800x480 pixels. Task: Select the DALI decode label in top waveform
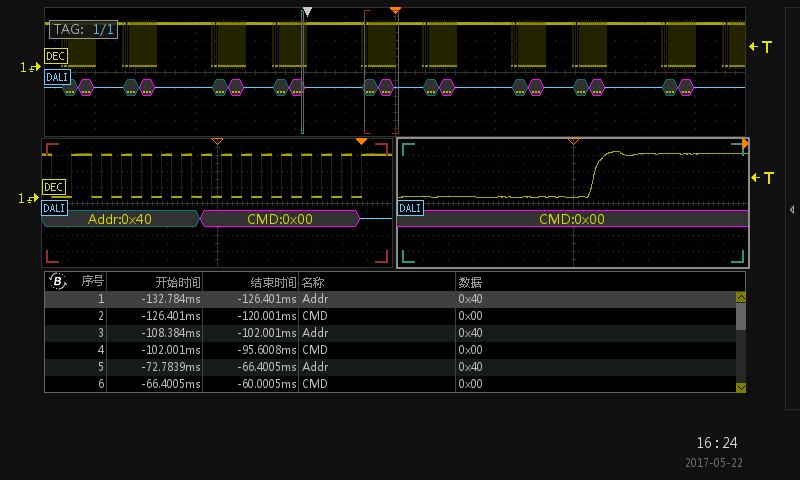tap(57, 77)
